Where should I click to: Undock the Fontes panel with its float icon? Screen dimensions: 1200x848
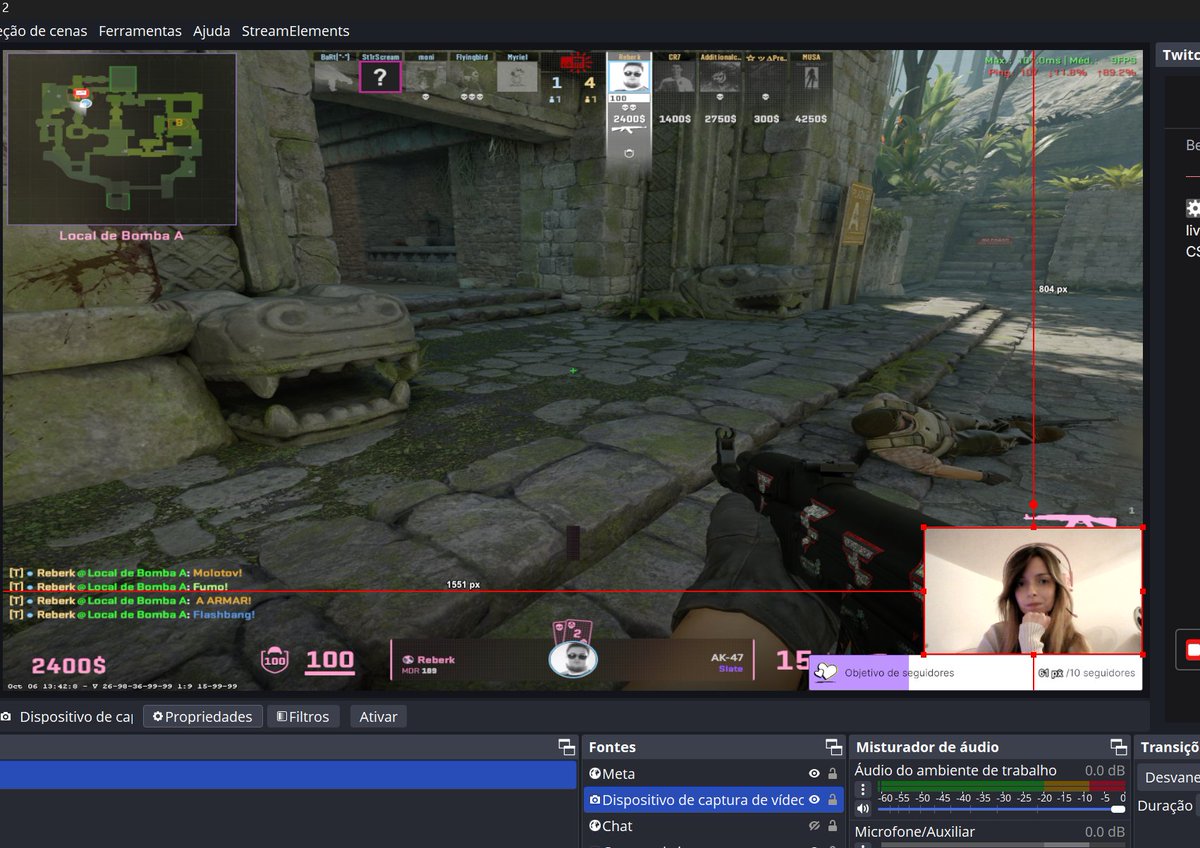coord(833,747)
